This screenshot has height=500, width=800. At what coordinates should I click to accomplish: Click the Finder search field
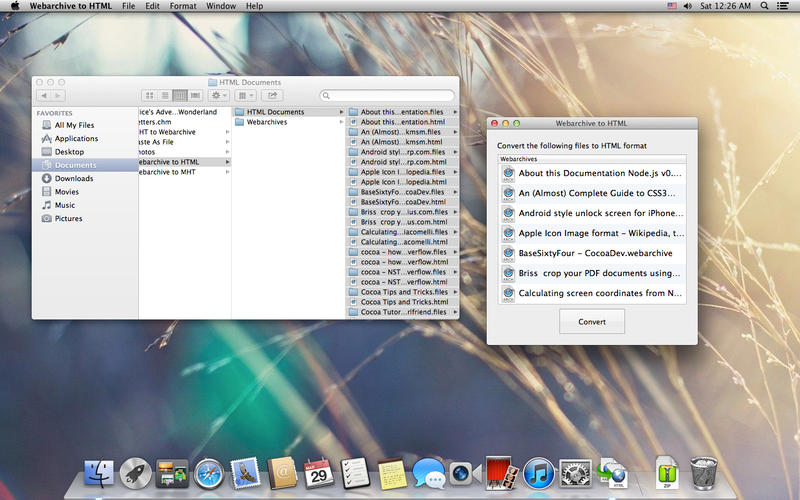(x=387, y=95)
